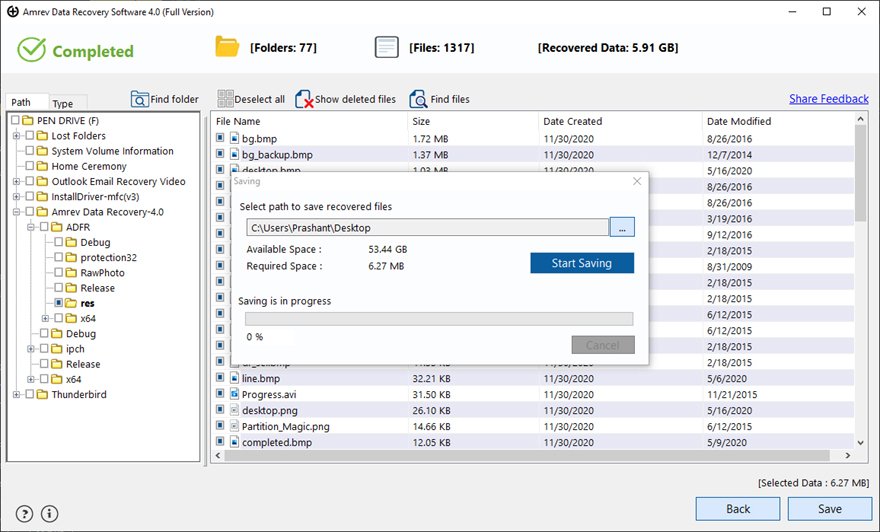
Task: Expand the Thunderbird tree node
Action: (x=16, y=394)
